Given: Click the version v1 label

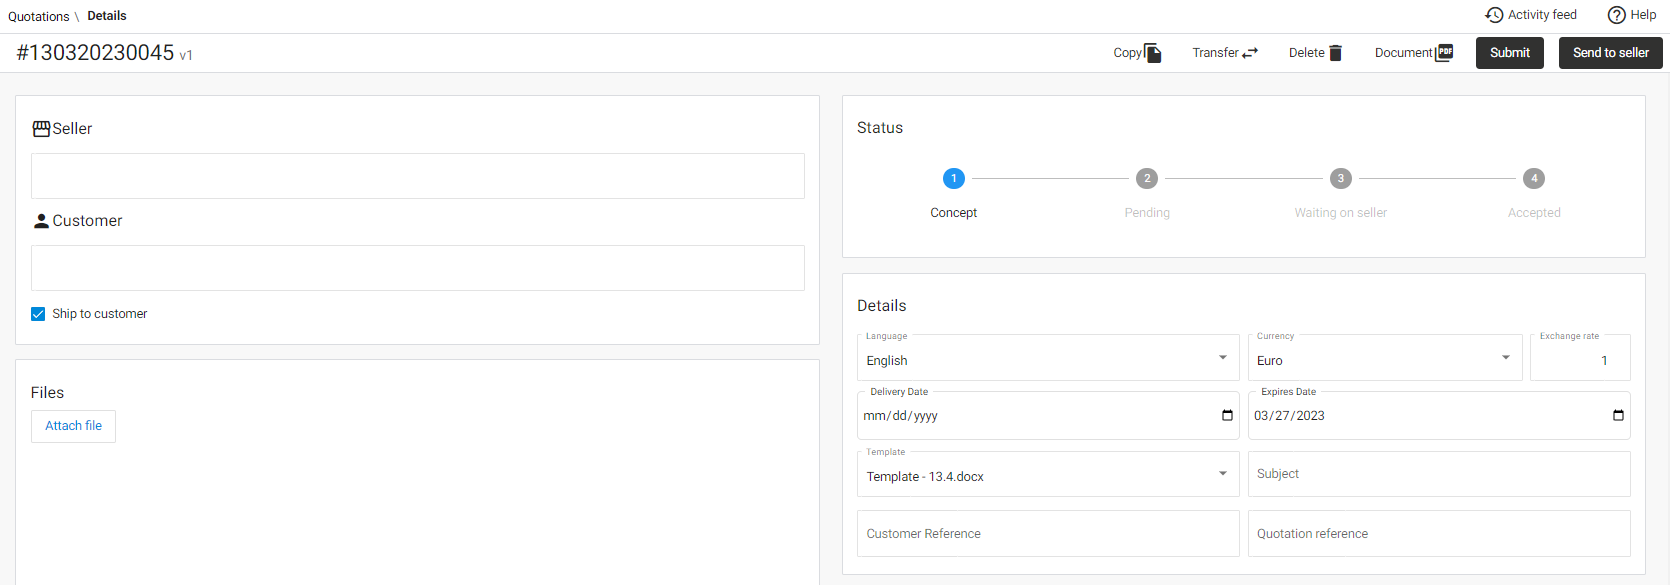Looking at the screenshot, I should 186,56.
